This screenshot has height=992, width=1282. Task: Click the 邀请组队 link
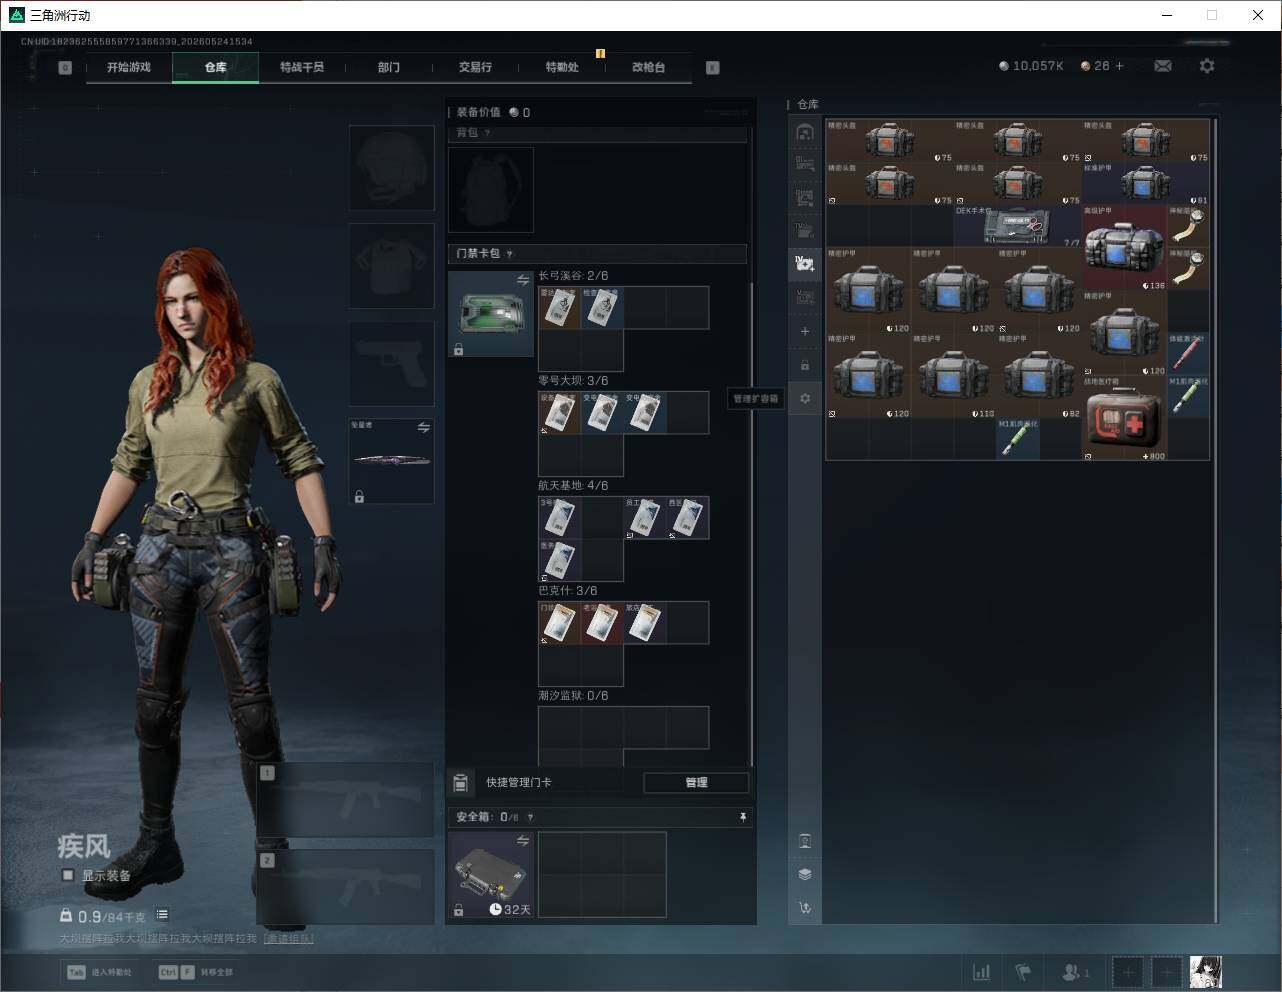[x=289, y=939]
